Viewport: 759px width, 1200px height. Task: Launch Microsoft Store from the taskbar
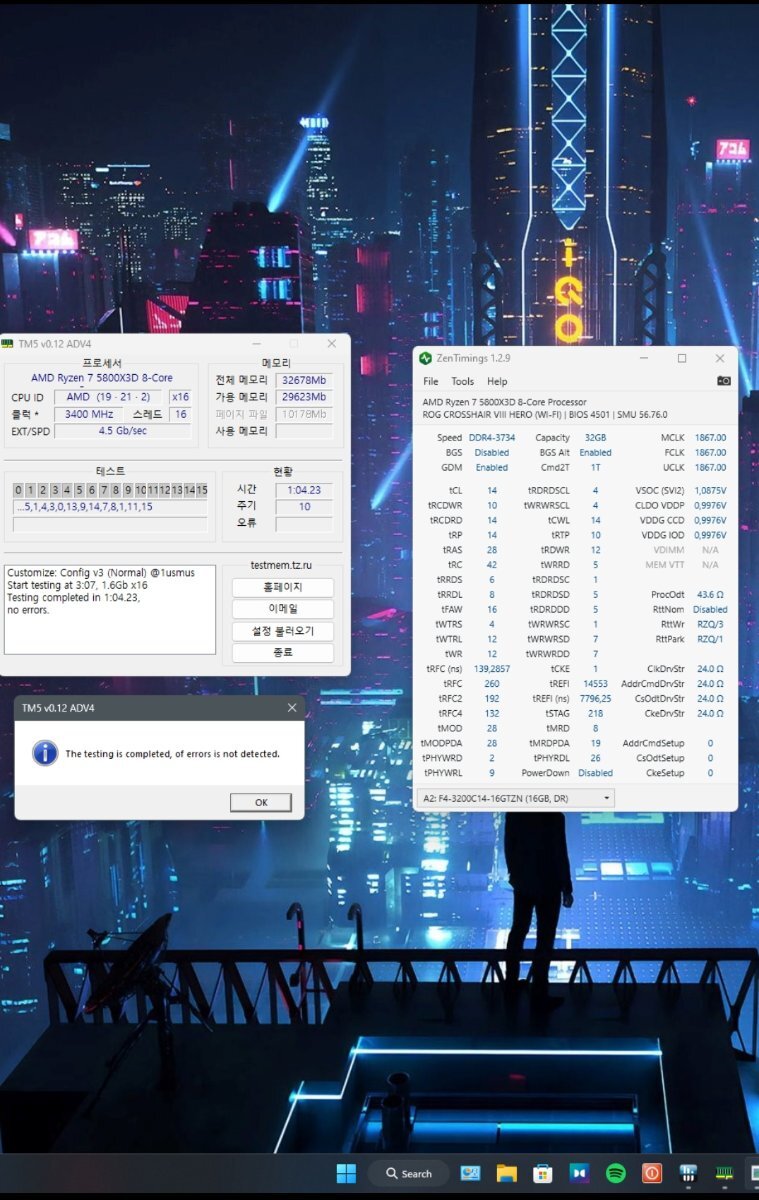tap(543, 1173)
